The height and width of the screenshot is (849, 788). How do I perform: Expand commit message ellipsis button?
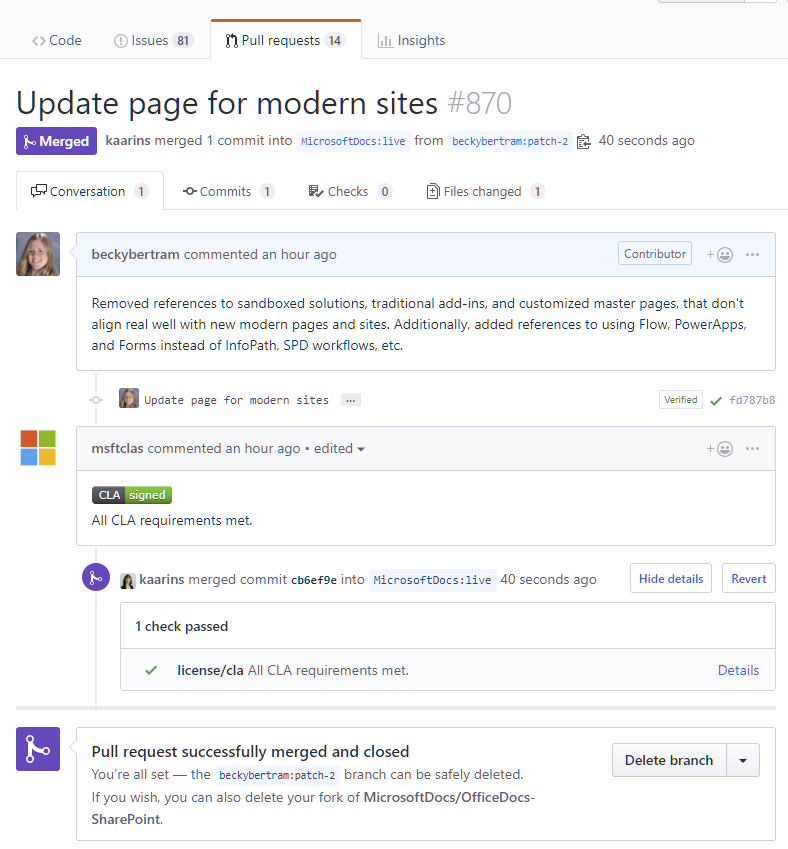click(x=350, y=400)
